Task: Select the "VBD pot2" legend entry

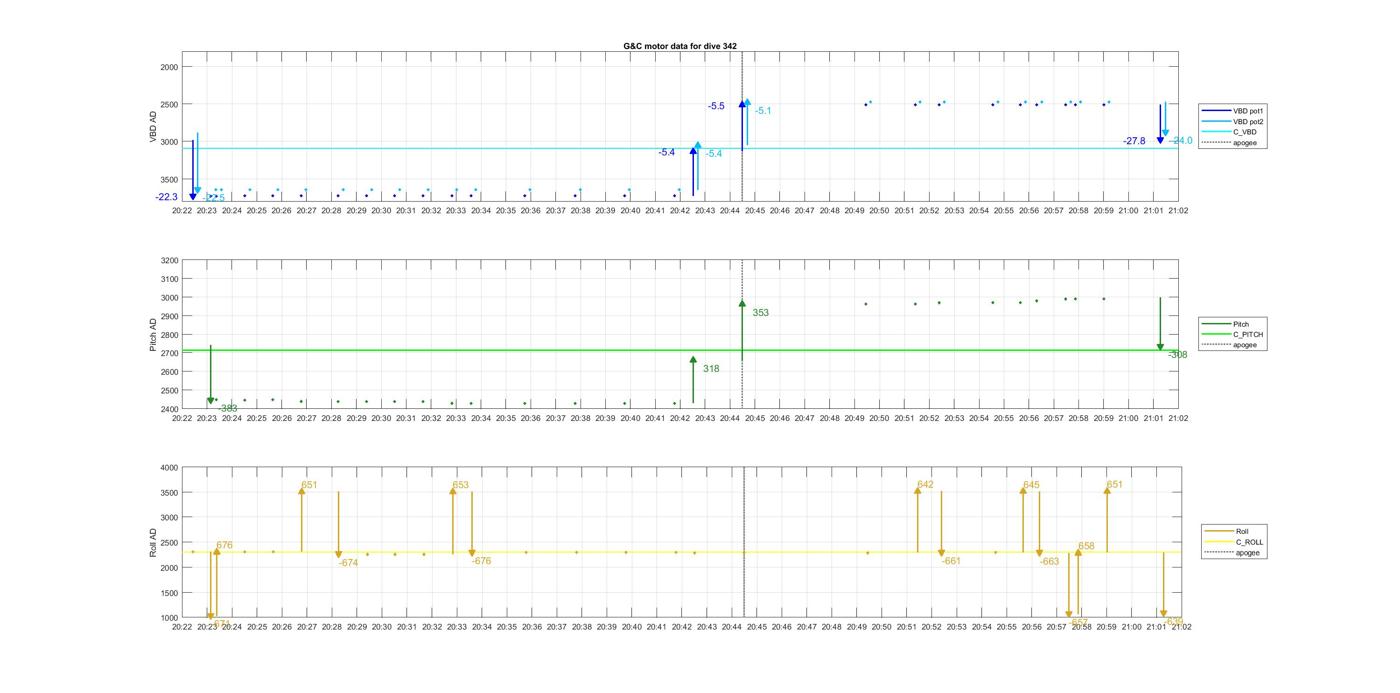Action: tap(1233, 122)
